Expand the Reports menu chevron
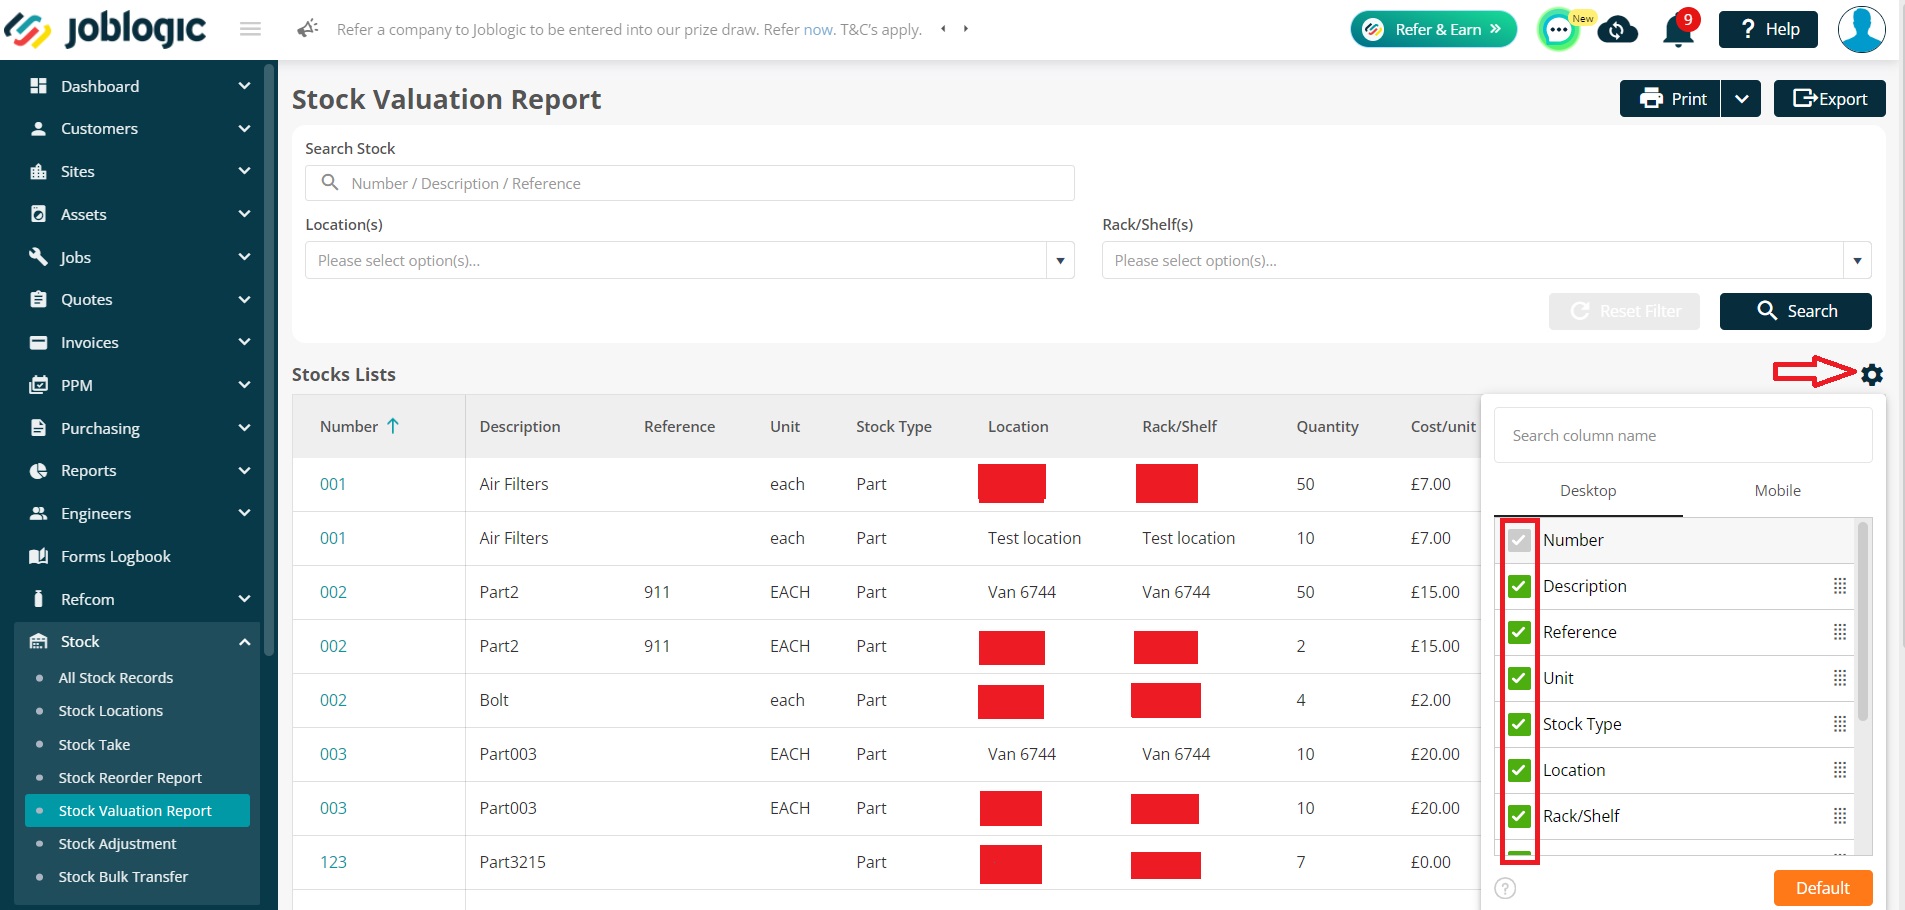 coord(244,471)
